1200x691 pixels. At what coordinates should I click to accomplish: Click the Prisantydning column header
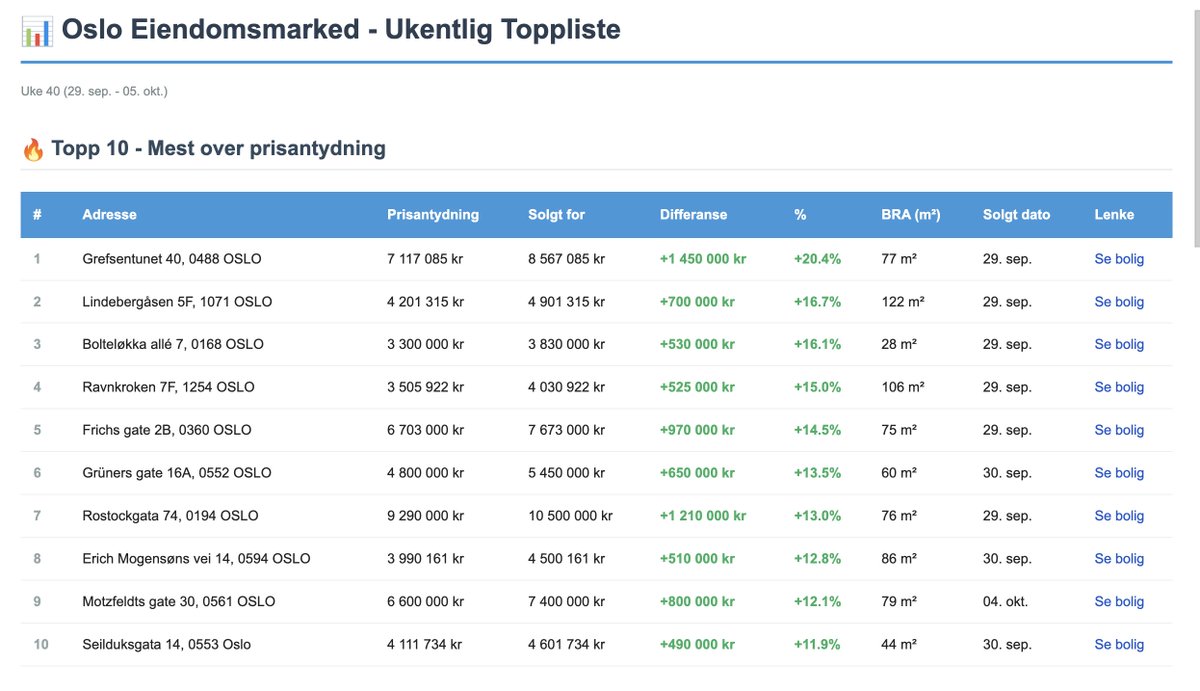[x=433, y=215]
